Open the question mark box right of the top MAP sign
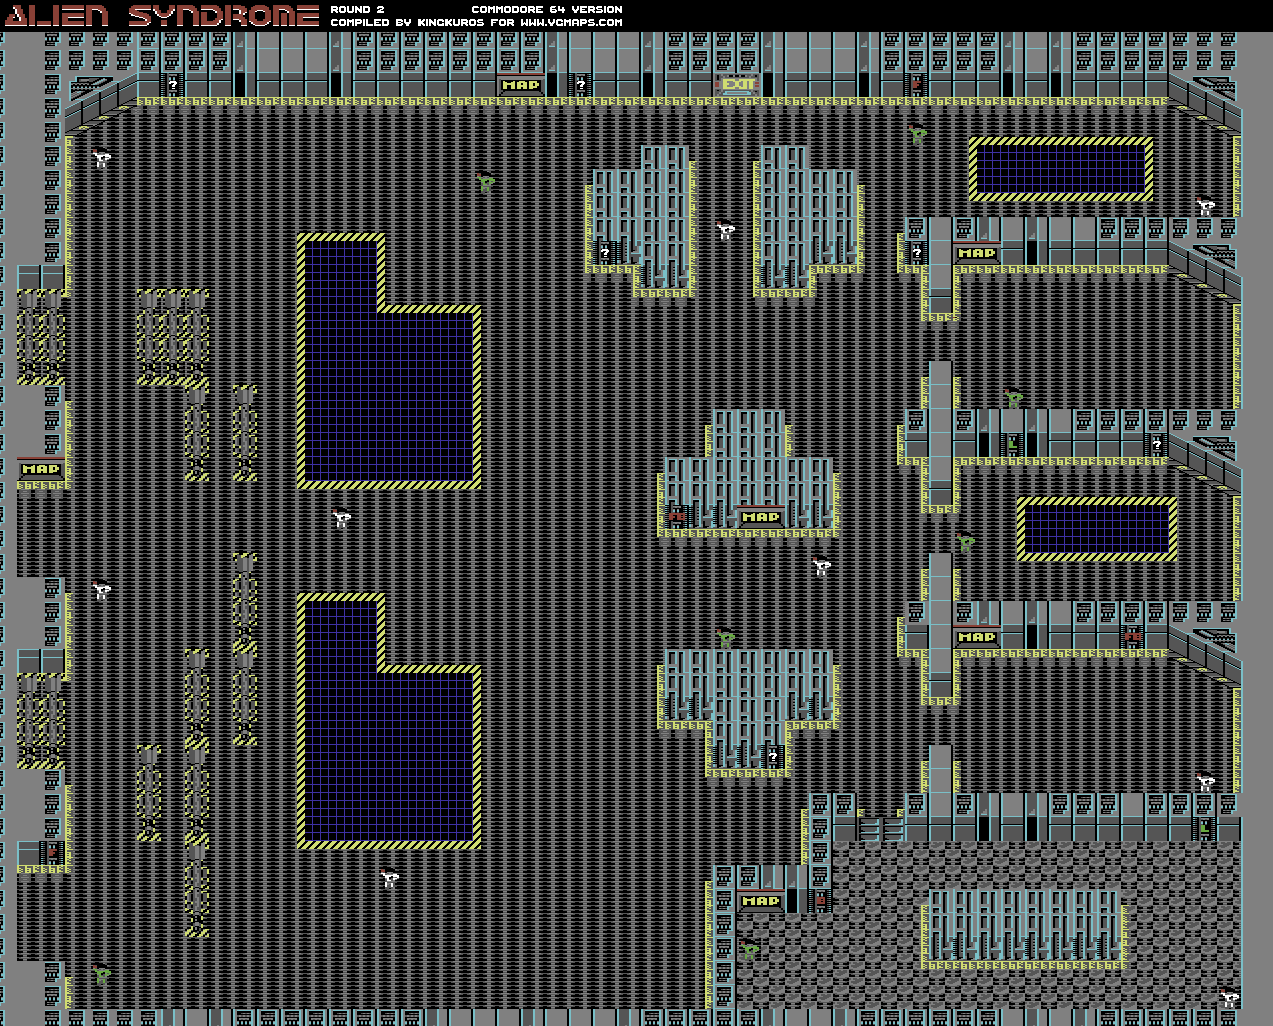The image size is (1273, 1026). (580, 85)
